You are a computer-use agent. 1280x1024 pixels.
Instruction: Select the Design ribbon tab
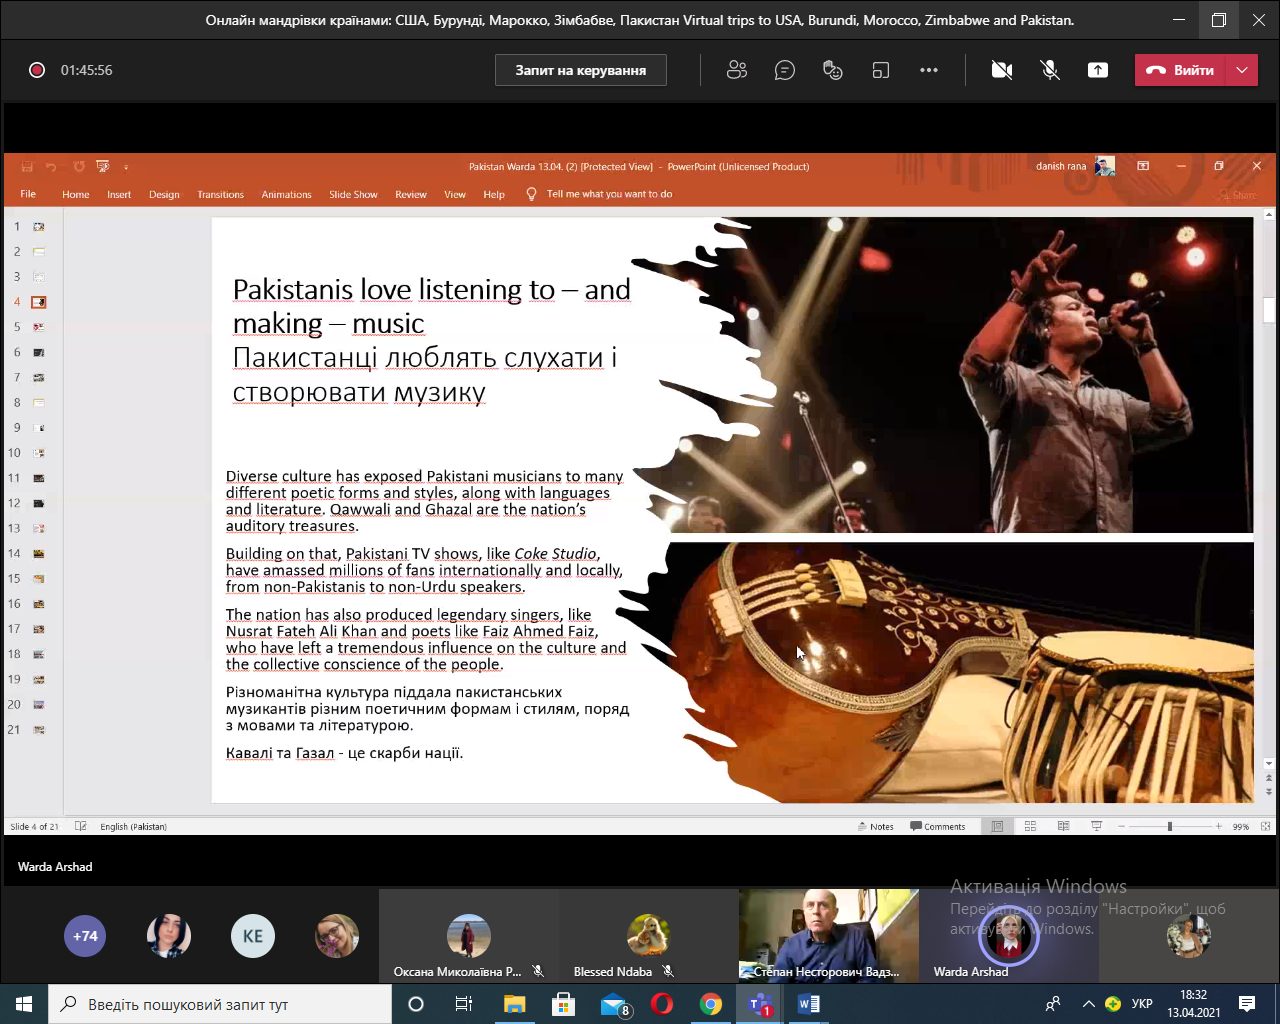click(x=164, y=194)
